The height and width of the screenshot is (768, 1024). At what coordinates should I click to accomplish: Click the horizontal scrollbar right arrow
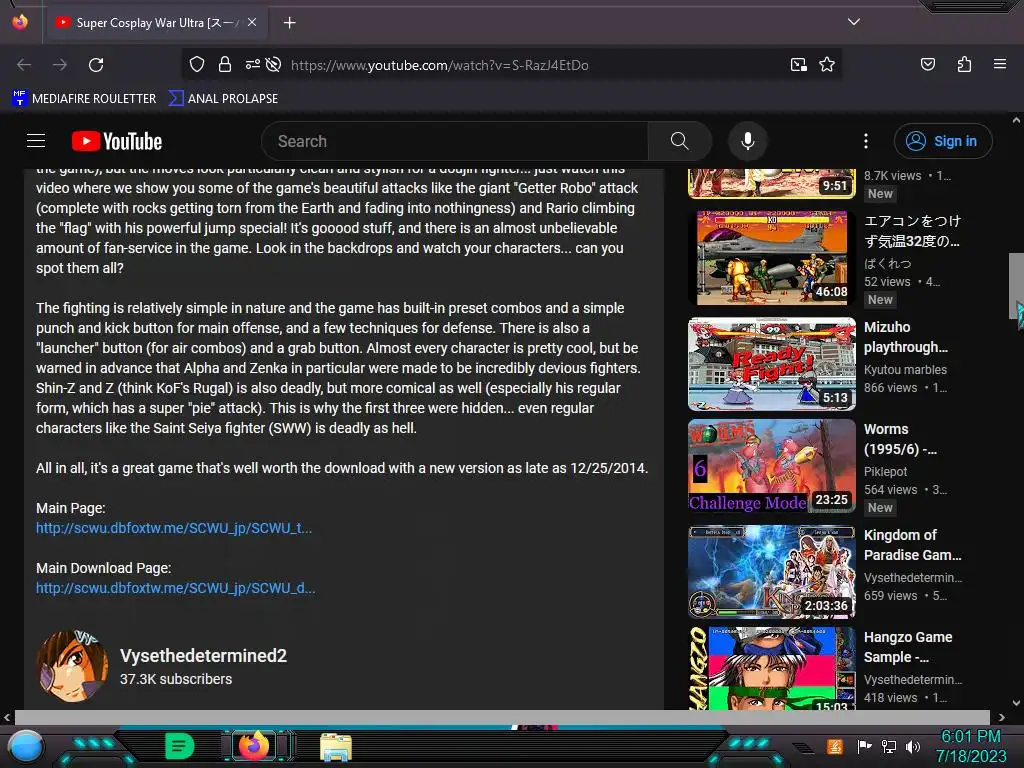[1001, 717]
